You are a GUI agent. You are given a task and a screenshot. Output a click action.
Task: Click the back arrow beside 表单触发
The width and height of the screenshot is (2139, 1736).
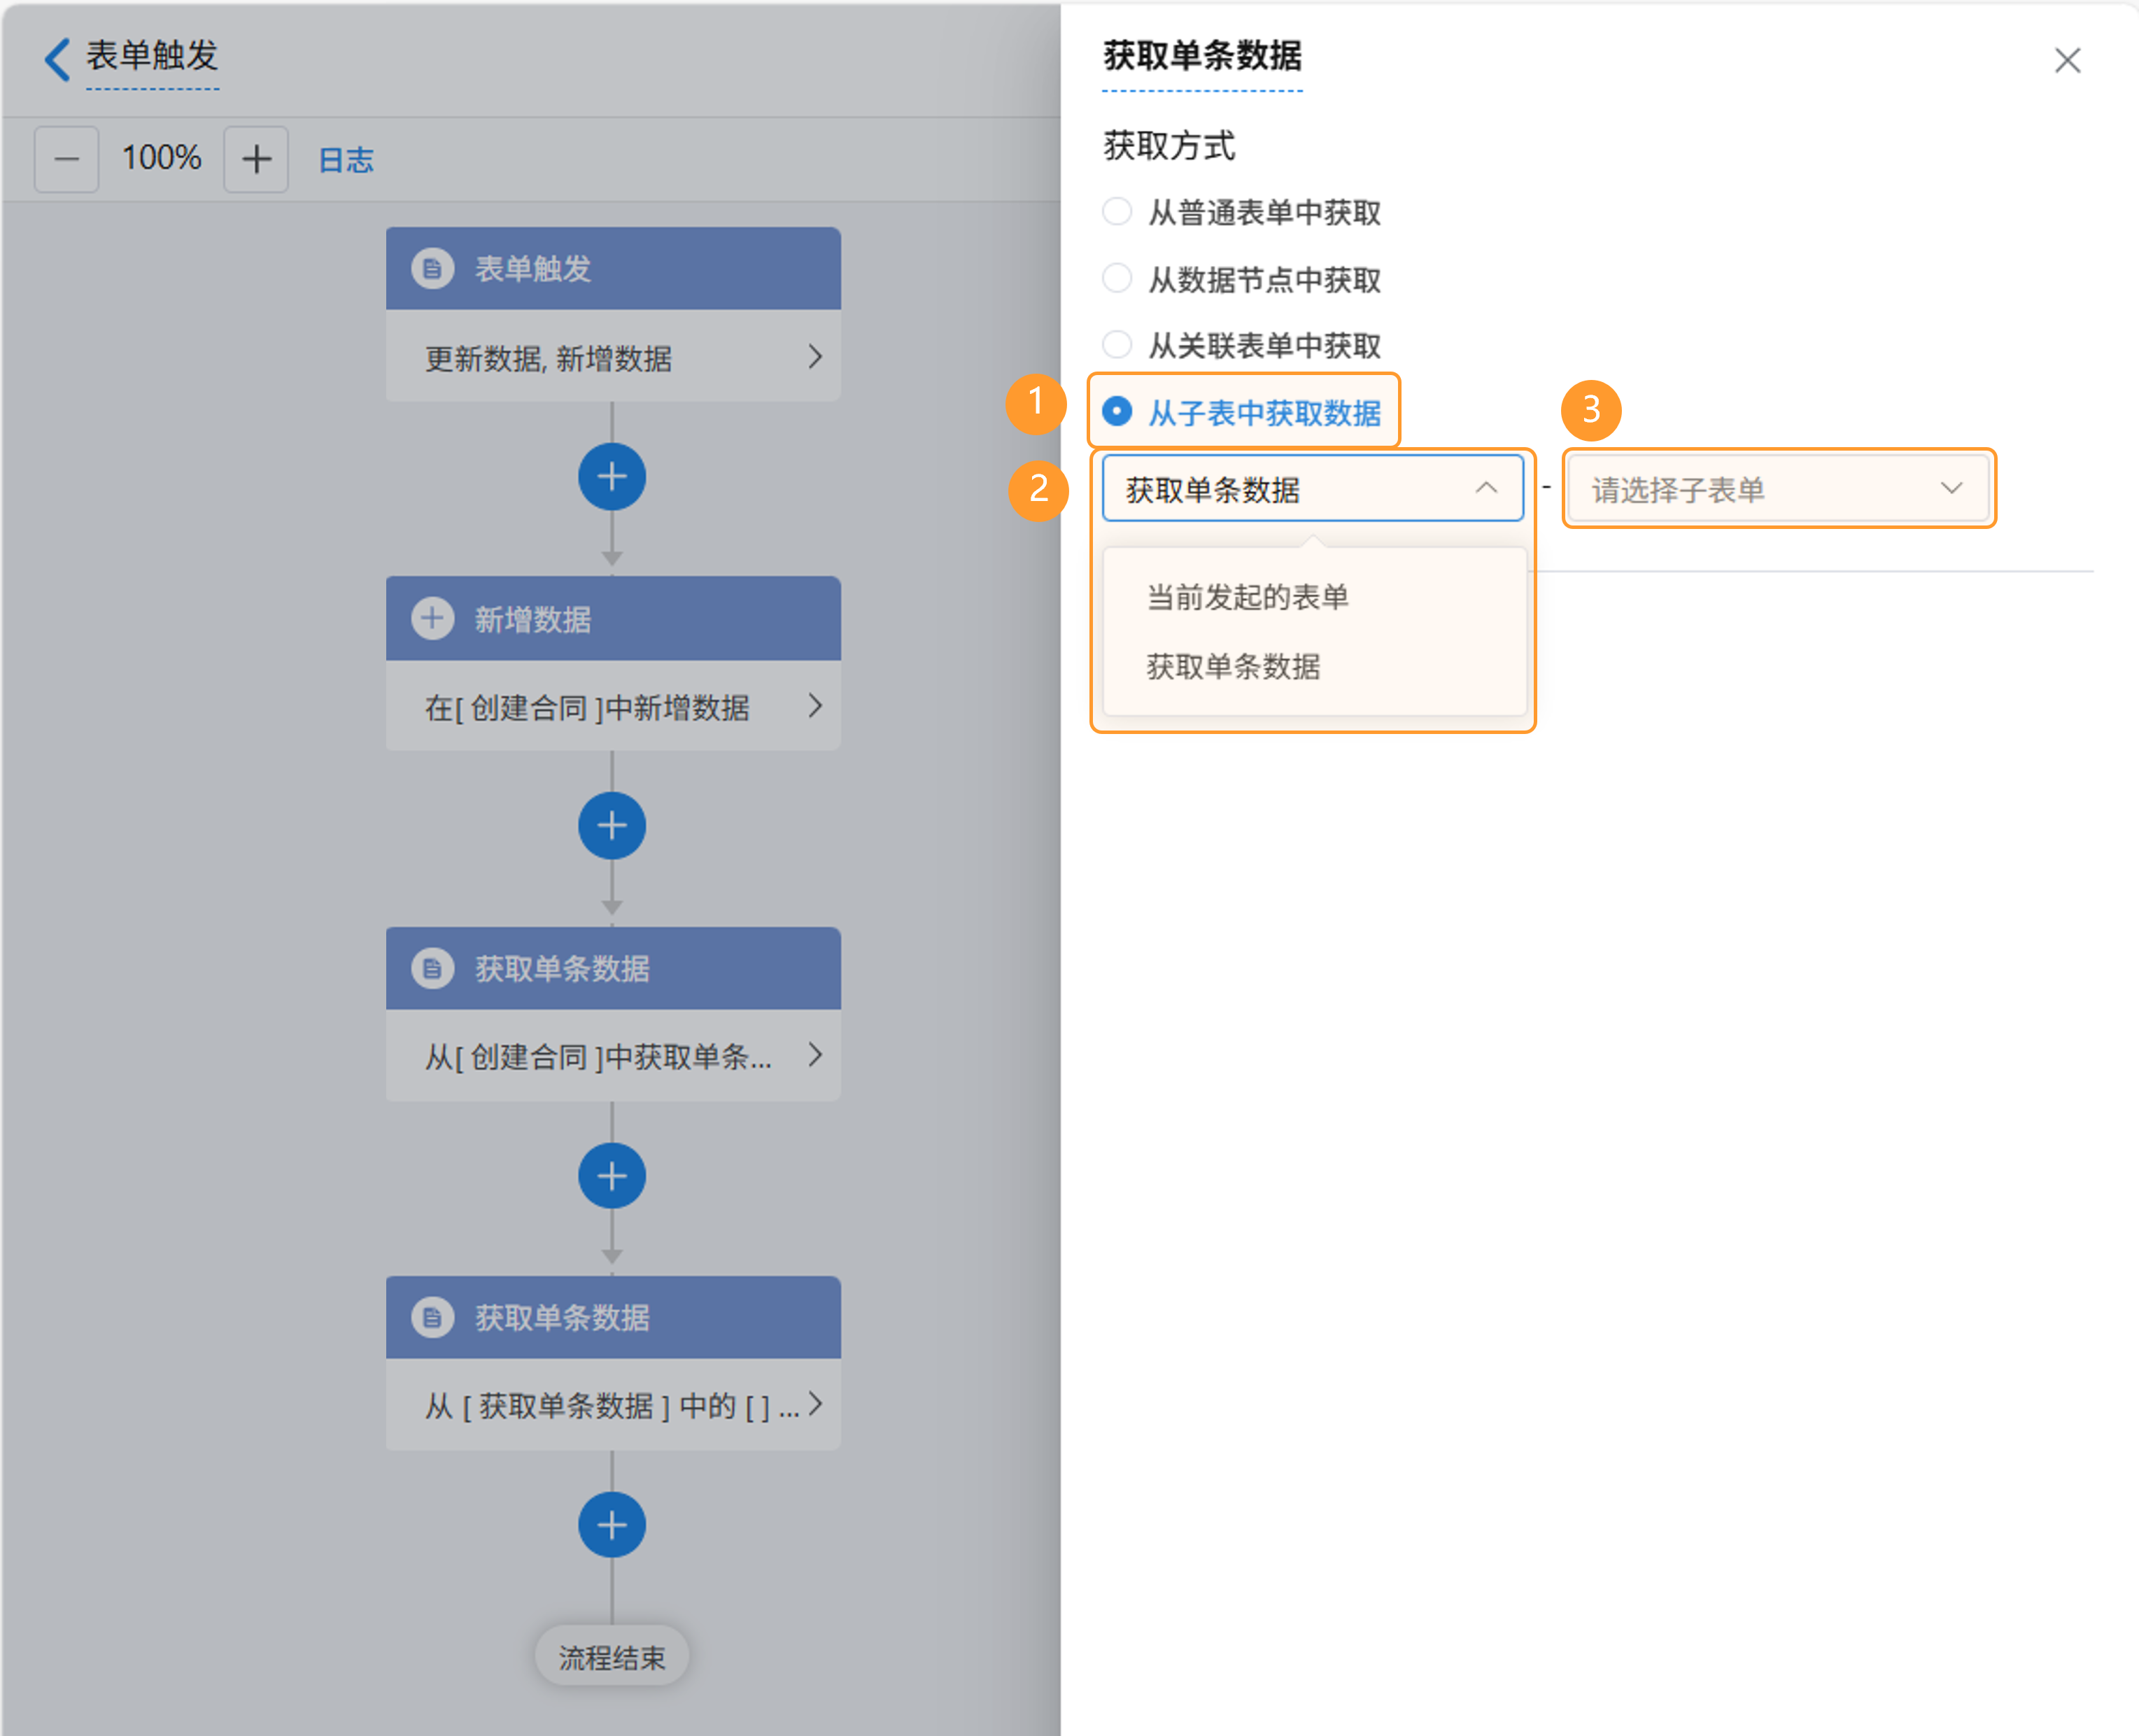pyautogui.click(x=58, y=59)
